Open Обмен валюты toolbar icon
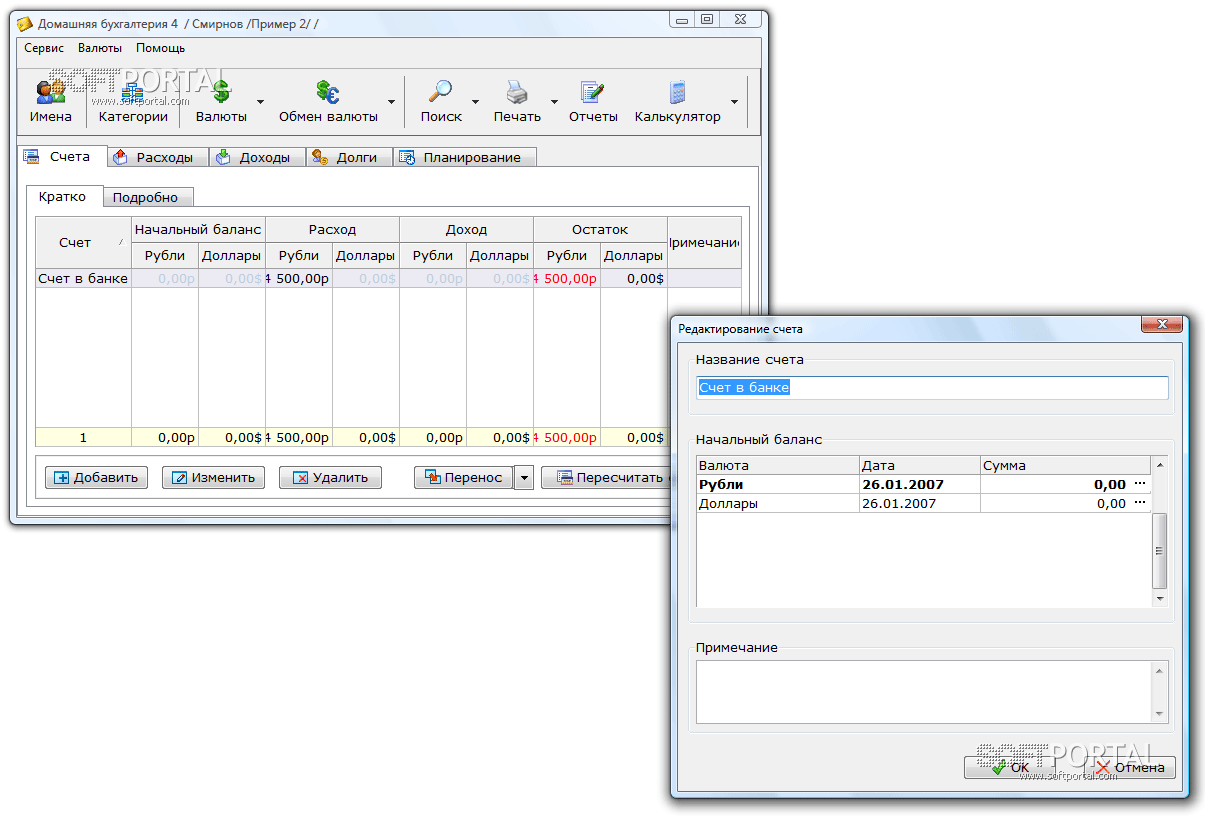1205x819 pixels. click(328, 102)
